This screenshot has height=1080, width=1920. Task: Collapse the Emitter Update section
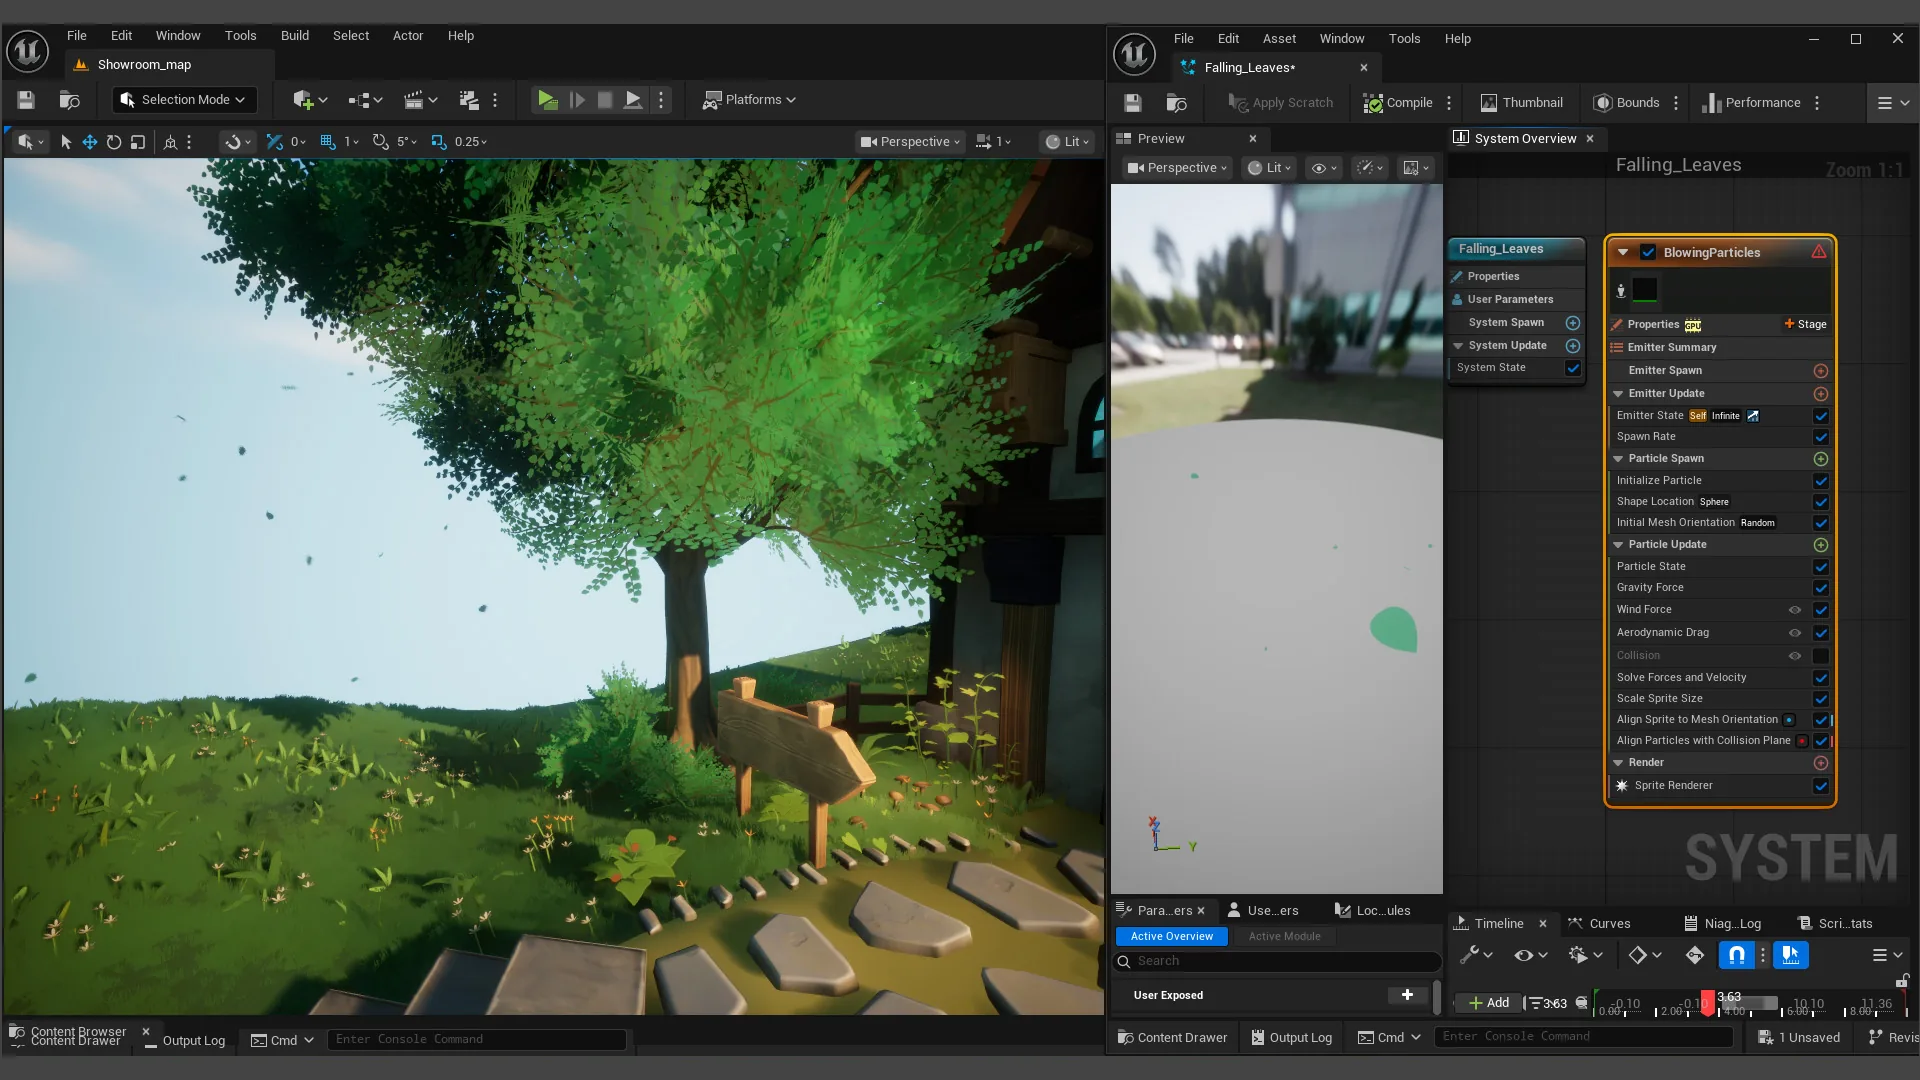(1618, 394)
